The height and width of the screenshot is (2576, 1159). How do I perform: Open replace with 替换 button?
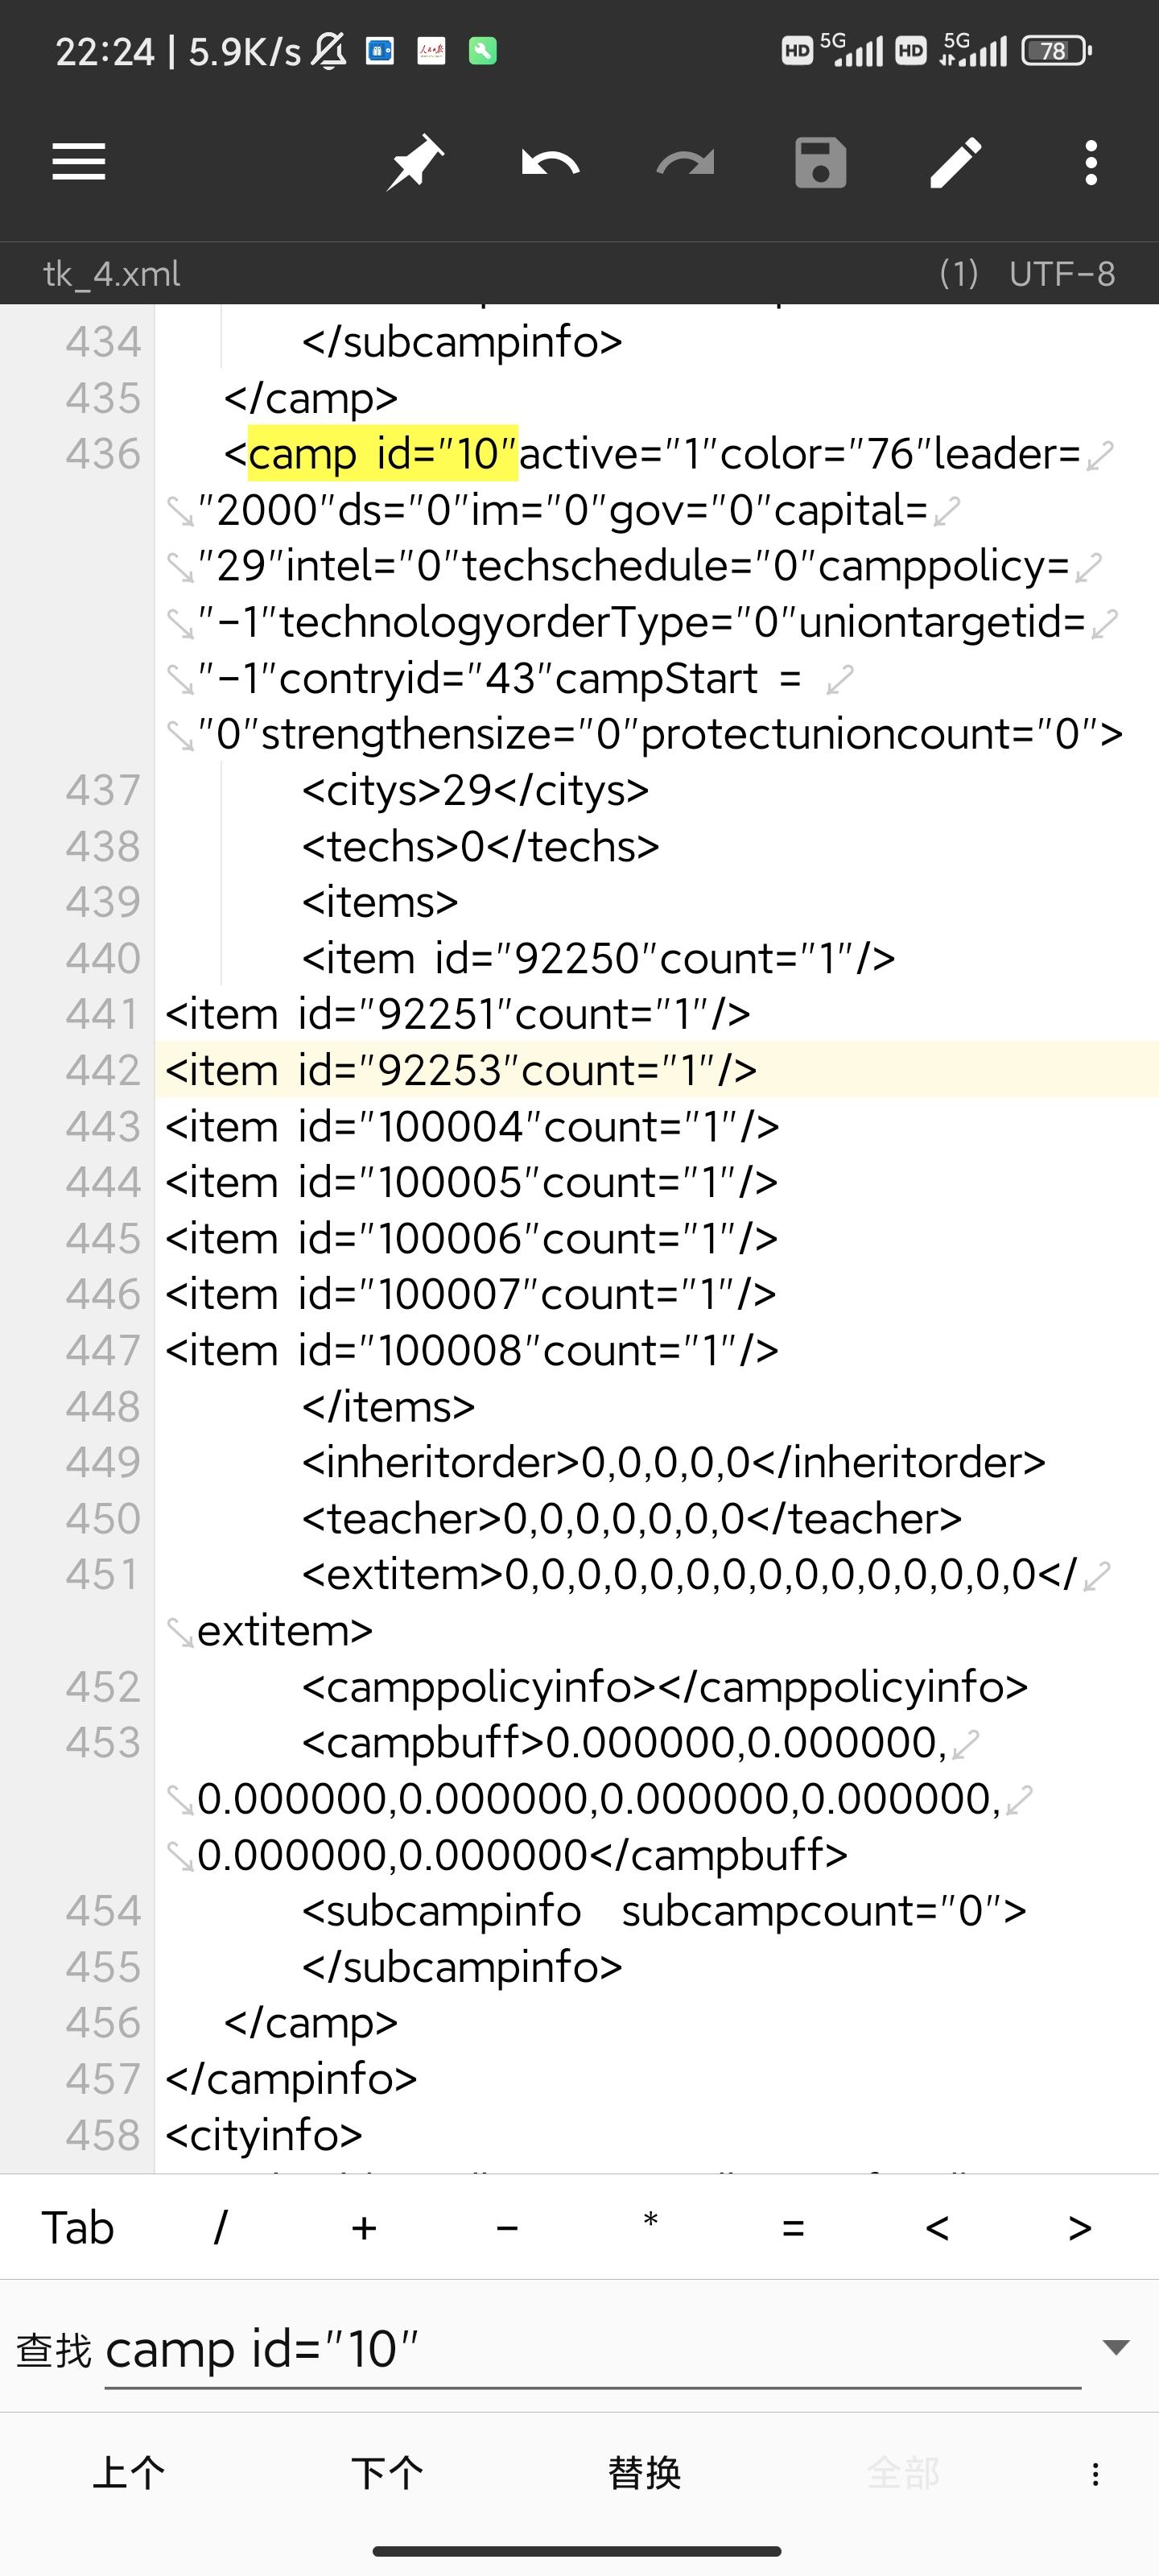coord(645,2473)
